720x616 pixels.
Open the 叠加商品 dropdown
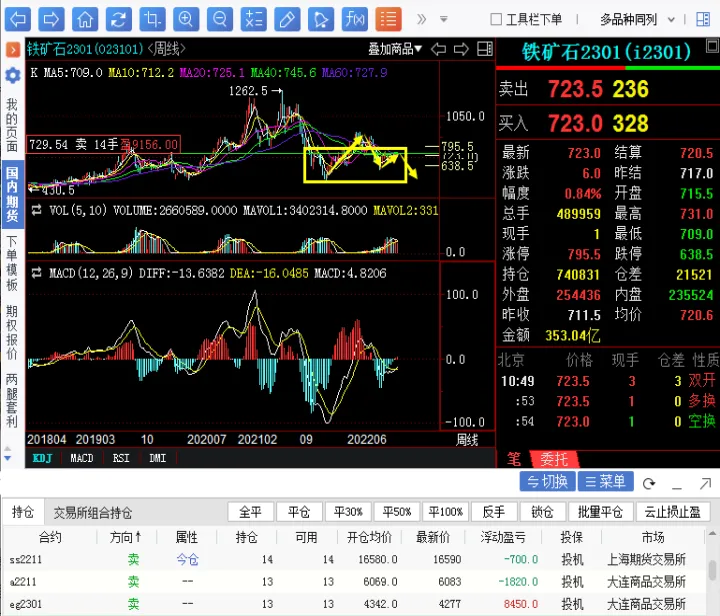click(x=395, y=49)
